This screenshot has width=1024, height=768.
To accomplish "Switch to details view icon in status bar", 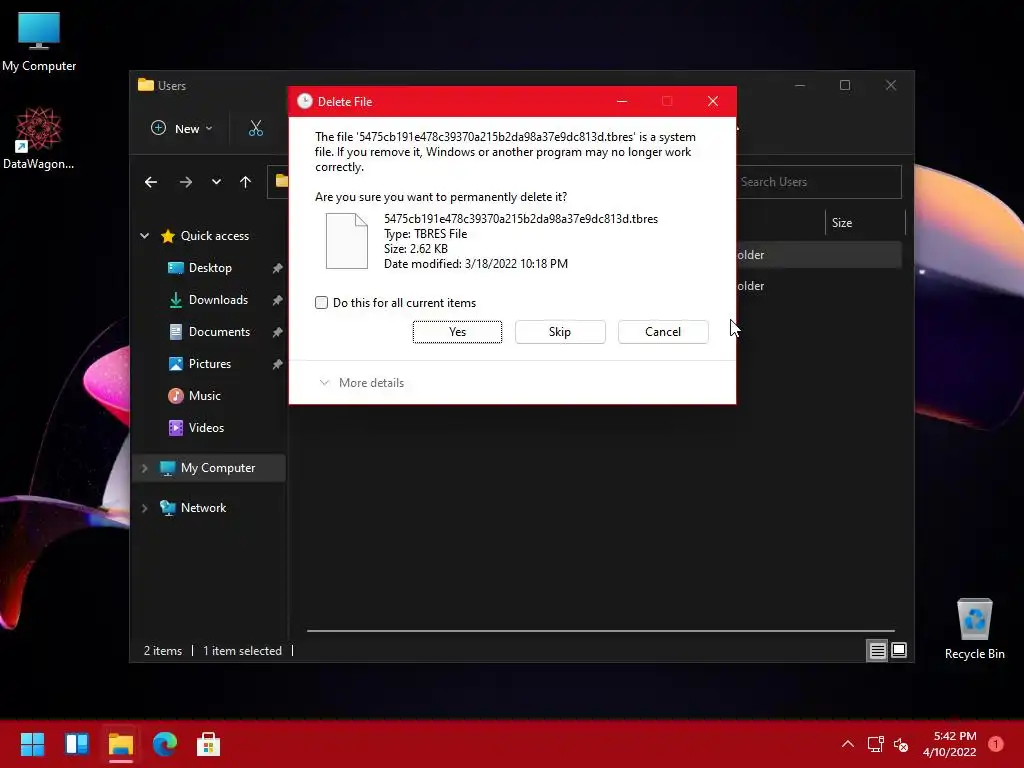I will pos(877,650).
